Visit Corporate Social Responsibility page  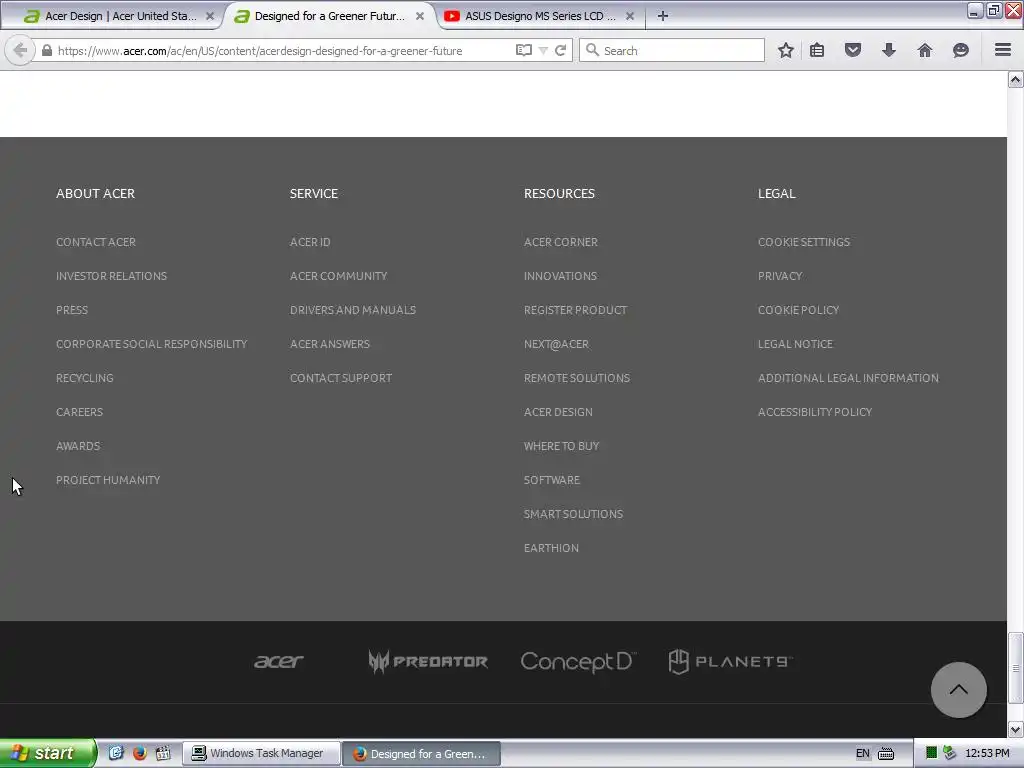(152, 344)
